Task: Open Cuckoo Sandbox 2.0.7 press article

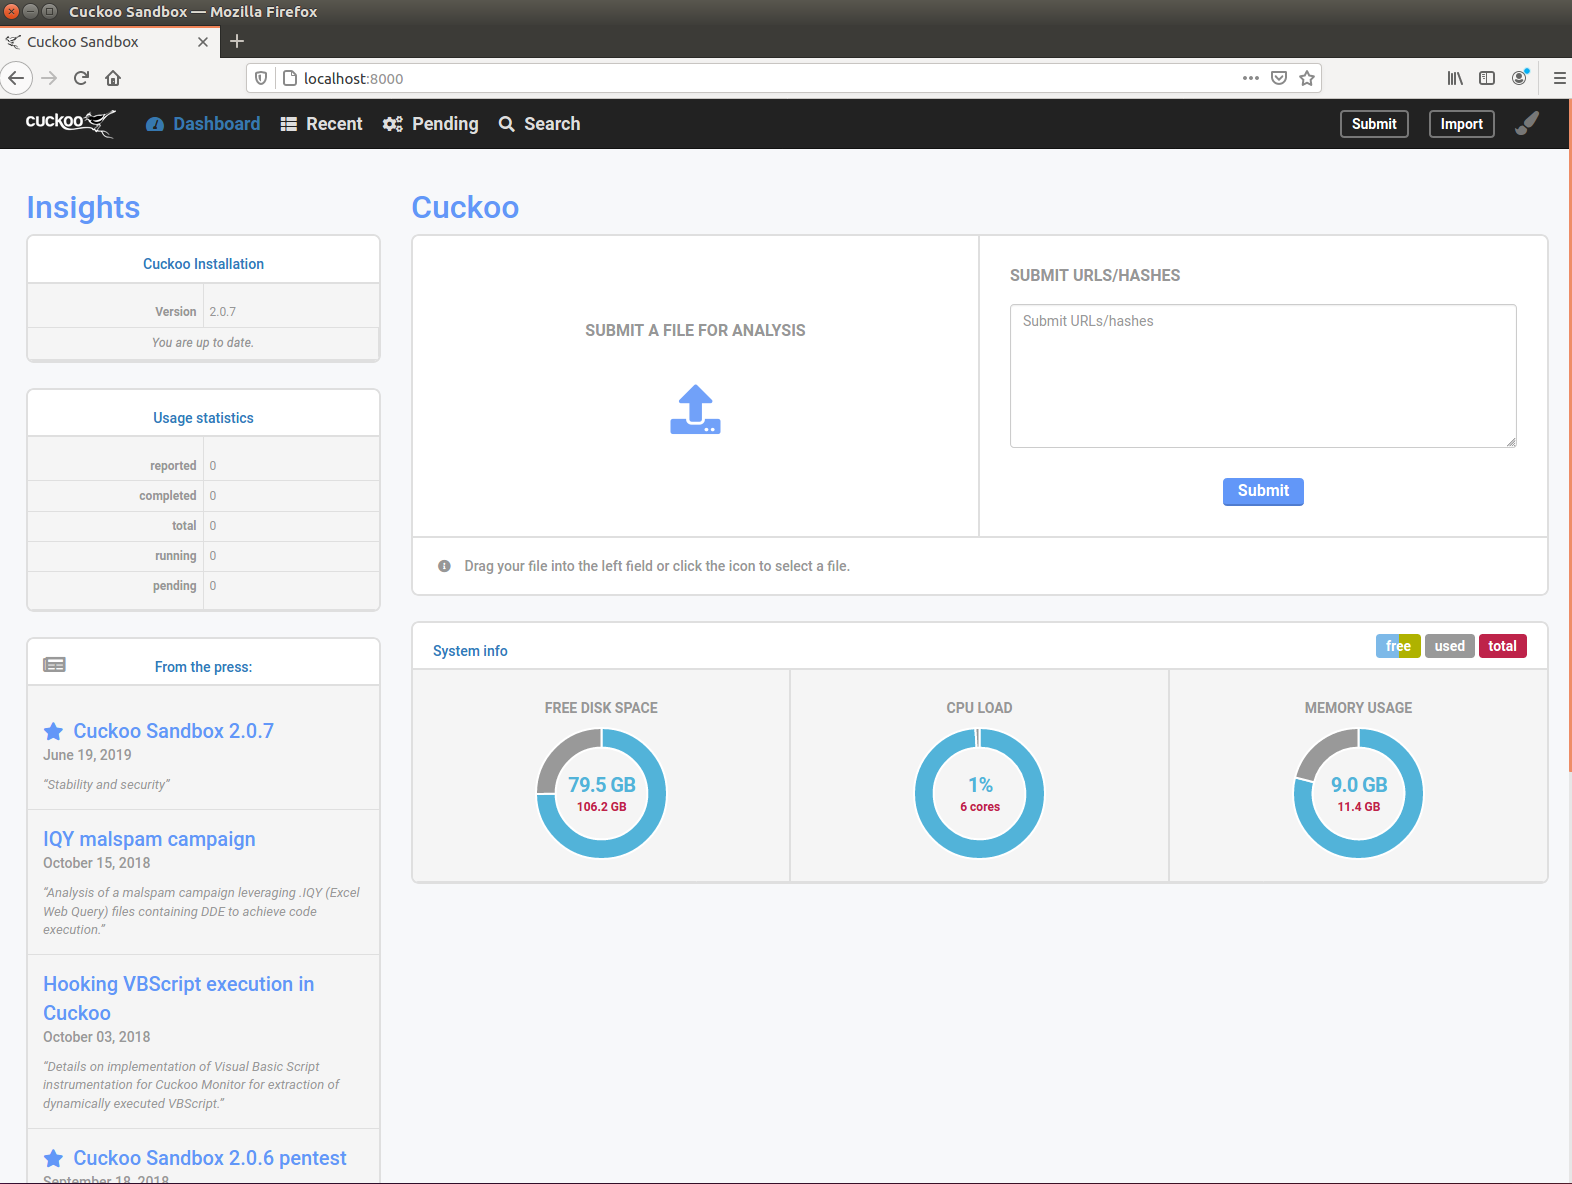Action: click(173, 731)
